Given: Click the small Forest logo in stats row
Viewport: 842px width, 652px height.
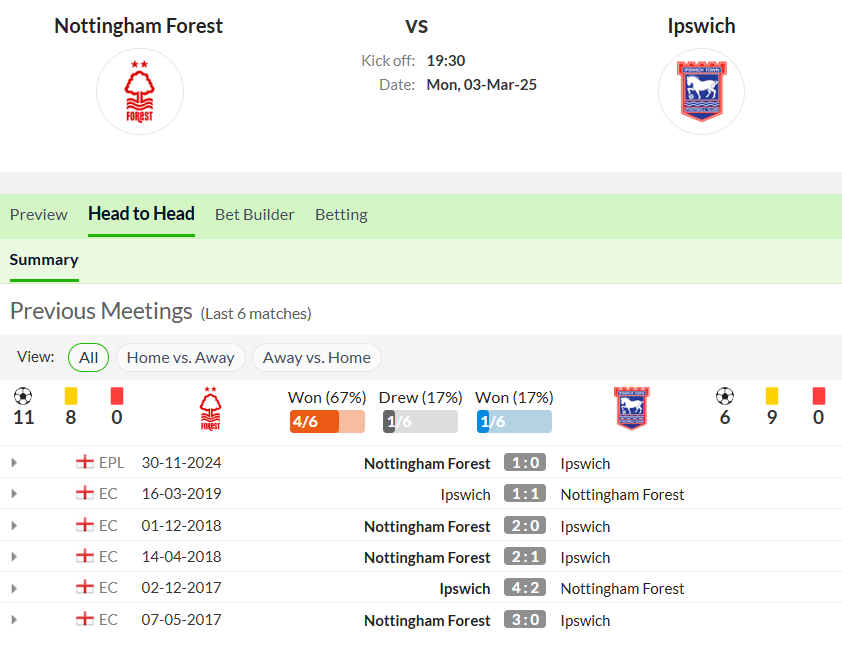Looking at the screenshot, I should (x=210, y=409).
